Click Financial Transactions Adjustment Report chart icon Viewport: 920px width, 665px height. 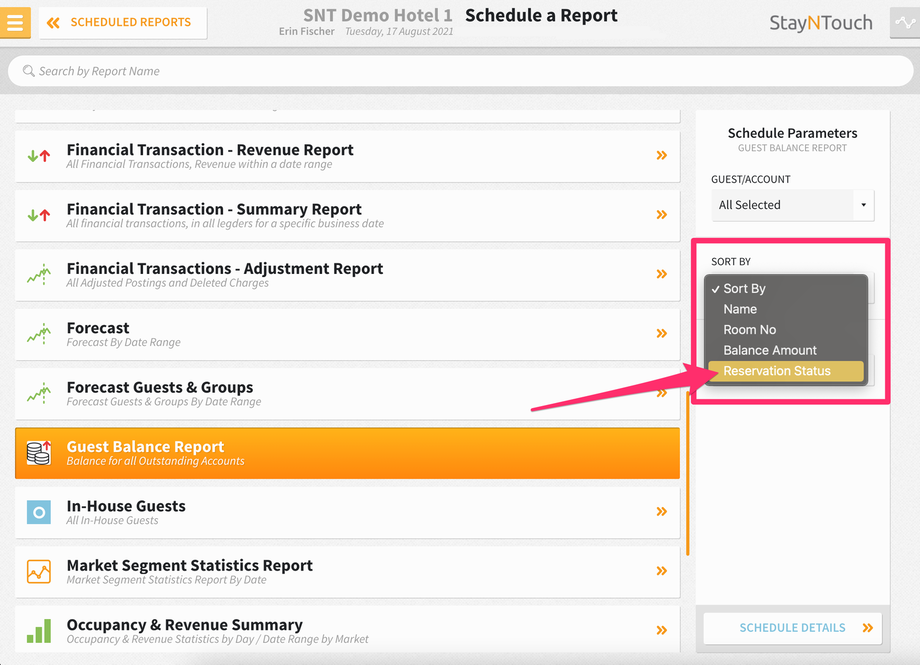39,274
